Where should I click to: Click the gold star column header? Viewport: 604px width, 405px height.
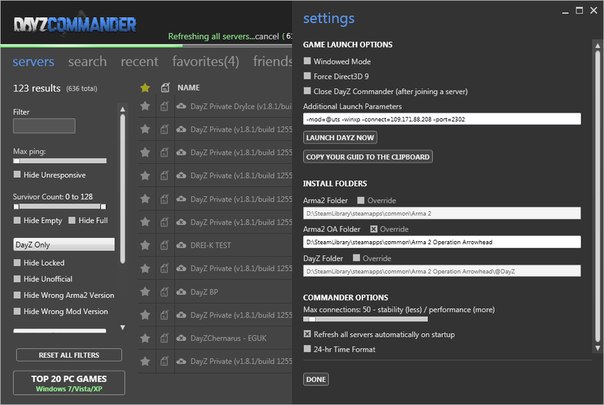(x=145, y=88)
